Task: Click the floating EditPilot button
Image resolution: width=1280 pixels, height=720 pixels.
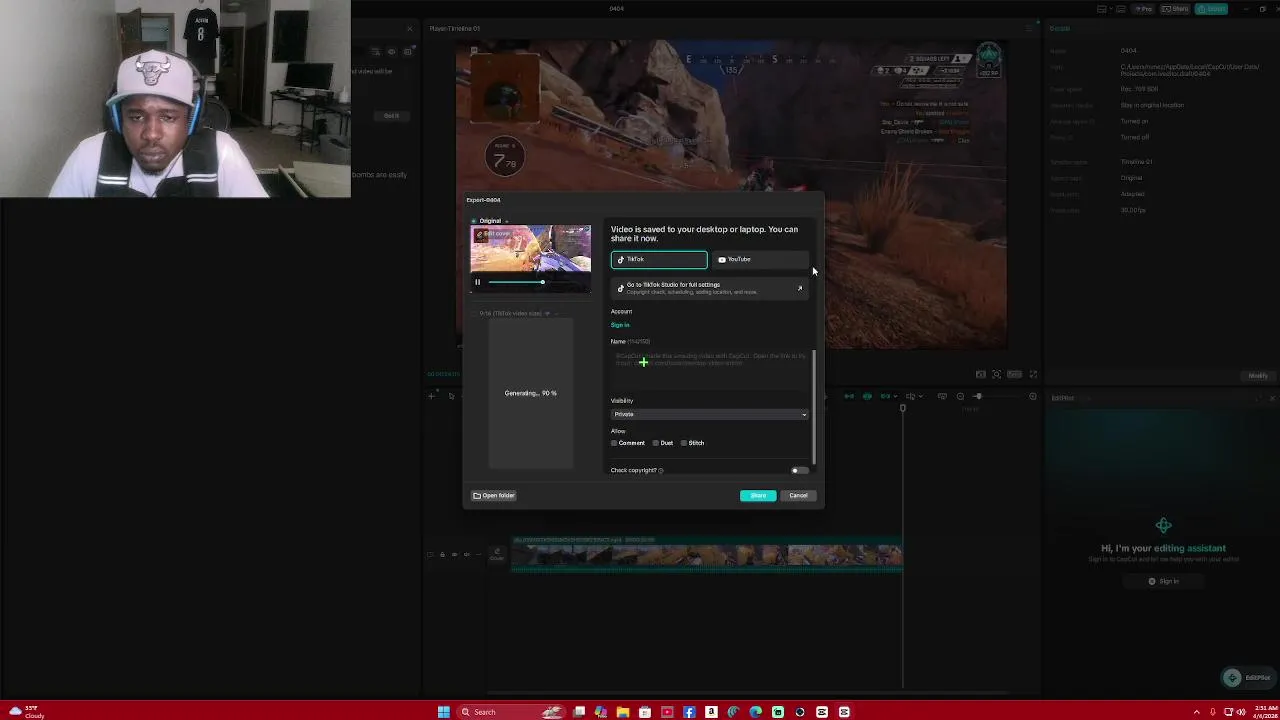Action: pyautogui.click(x=1248, y=677)
